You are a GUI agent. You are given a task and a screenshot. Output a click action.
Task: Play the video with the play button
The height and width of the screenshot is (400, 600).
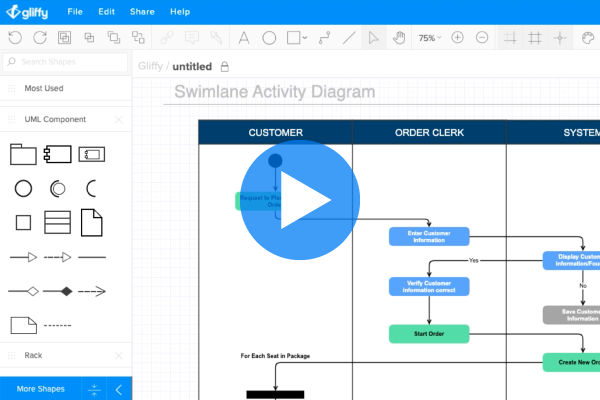point(300,199)
